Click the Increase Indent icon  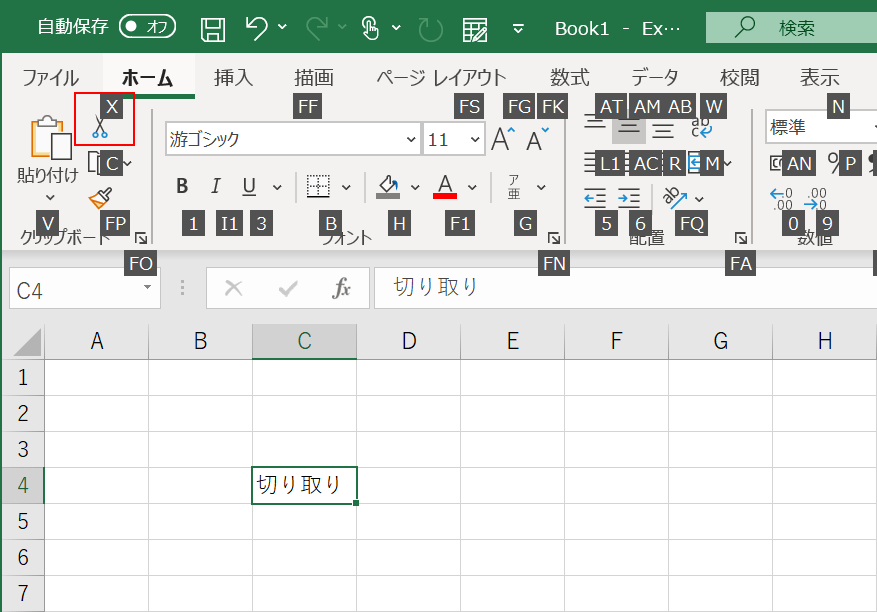(629, 197)
